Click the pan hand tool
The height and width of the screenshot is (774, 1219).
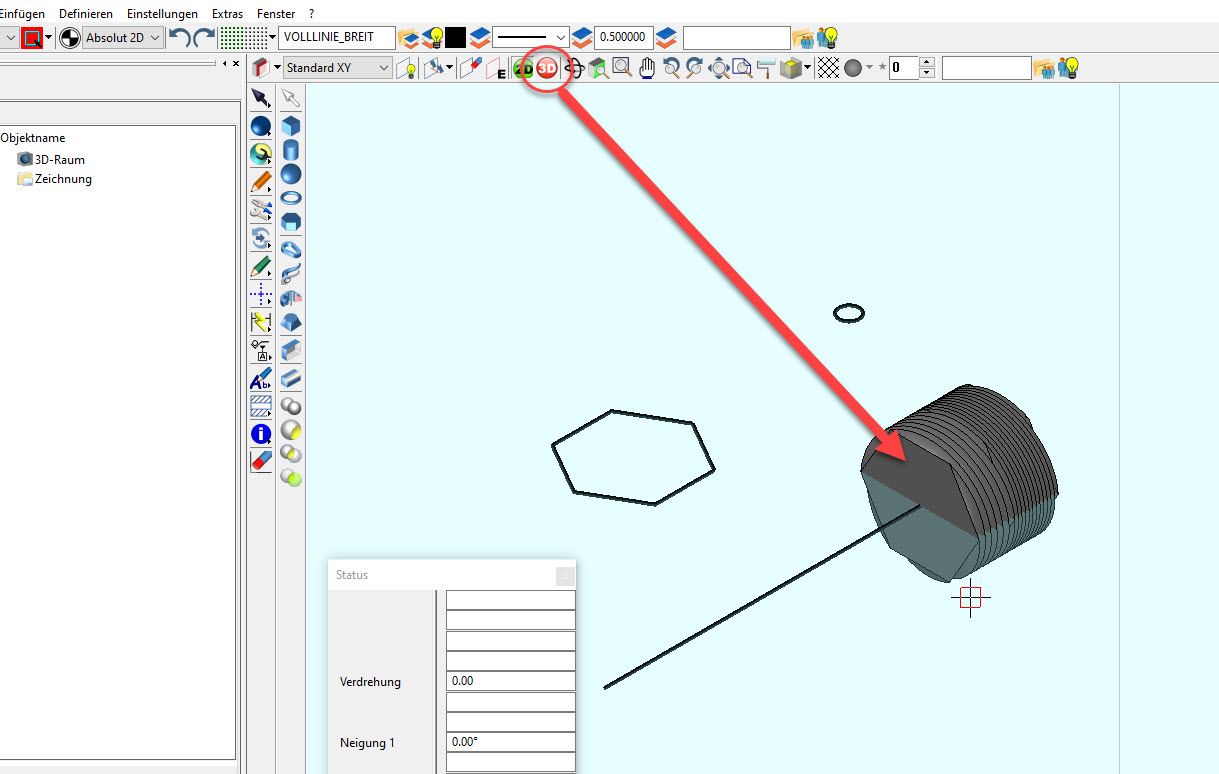[x=647, y=68]
